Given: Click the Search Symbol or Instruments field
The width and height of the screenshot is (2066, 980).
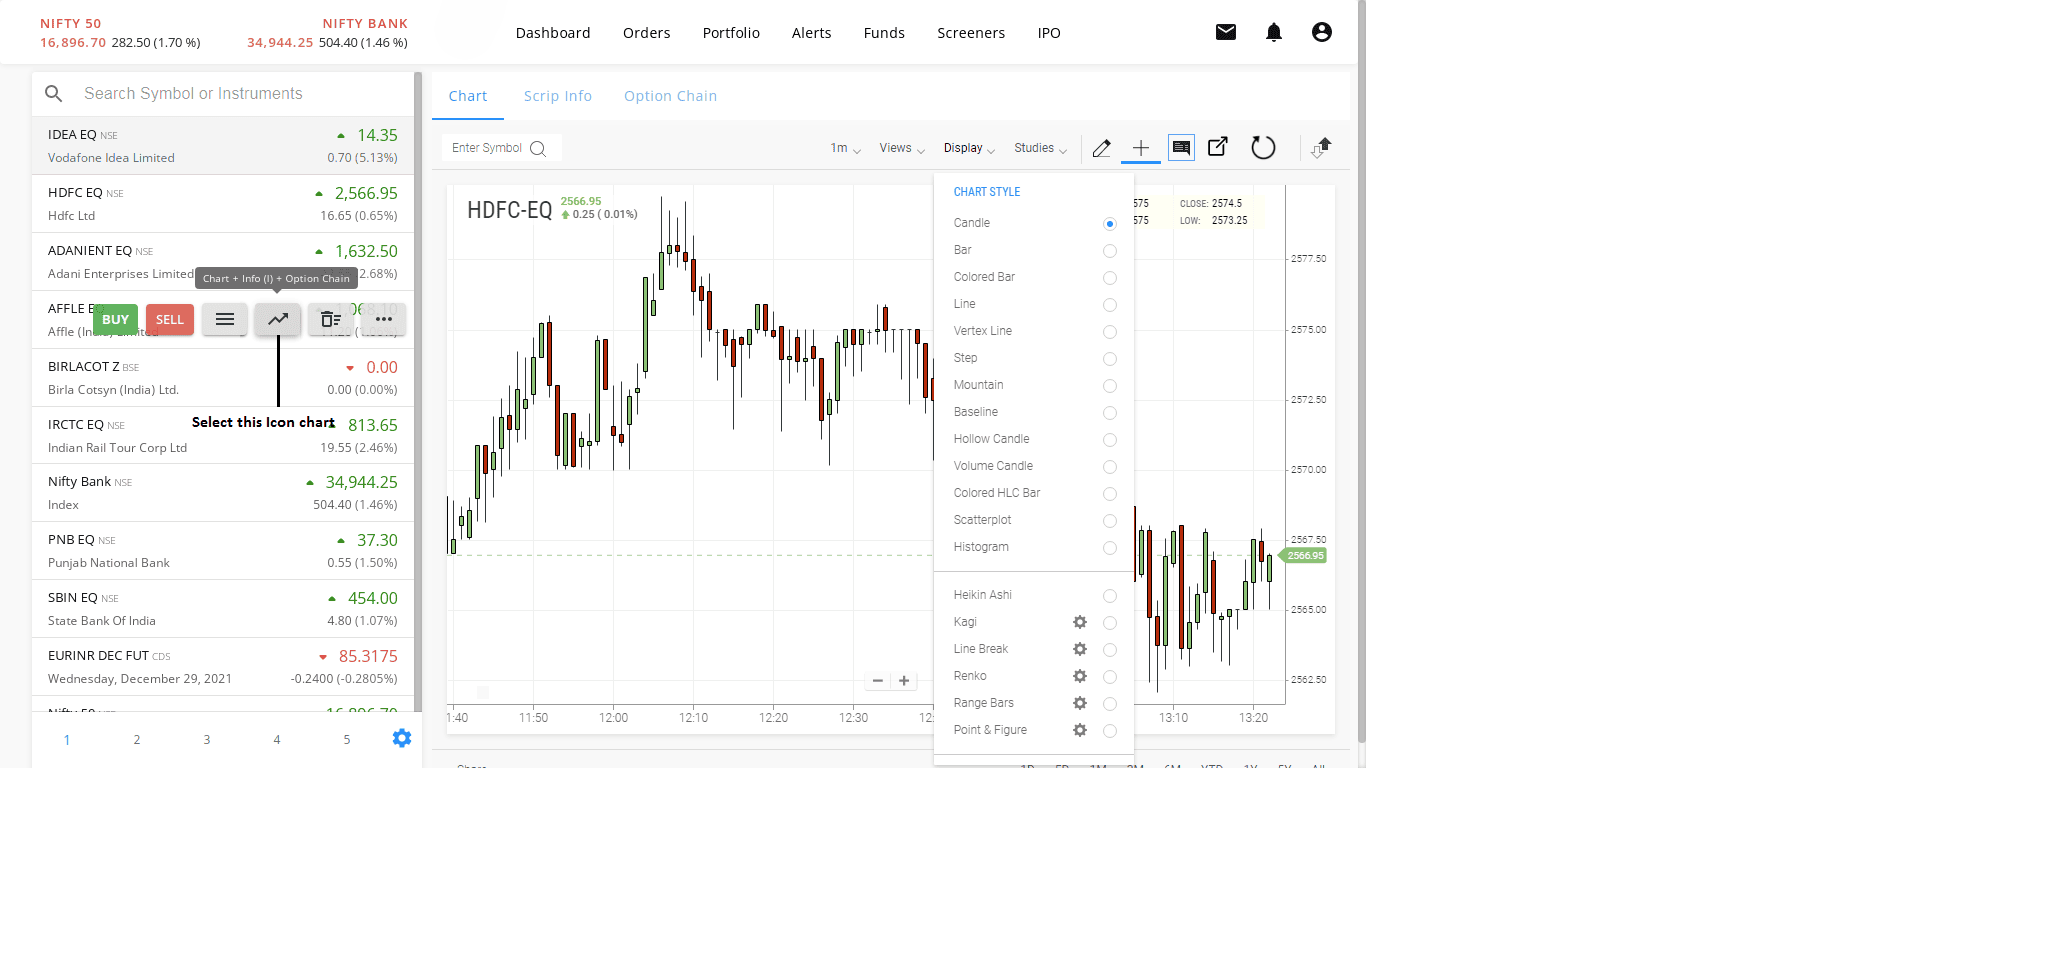Looking at the screenshot, I should 240,93.
